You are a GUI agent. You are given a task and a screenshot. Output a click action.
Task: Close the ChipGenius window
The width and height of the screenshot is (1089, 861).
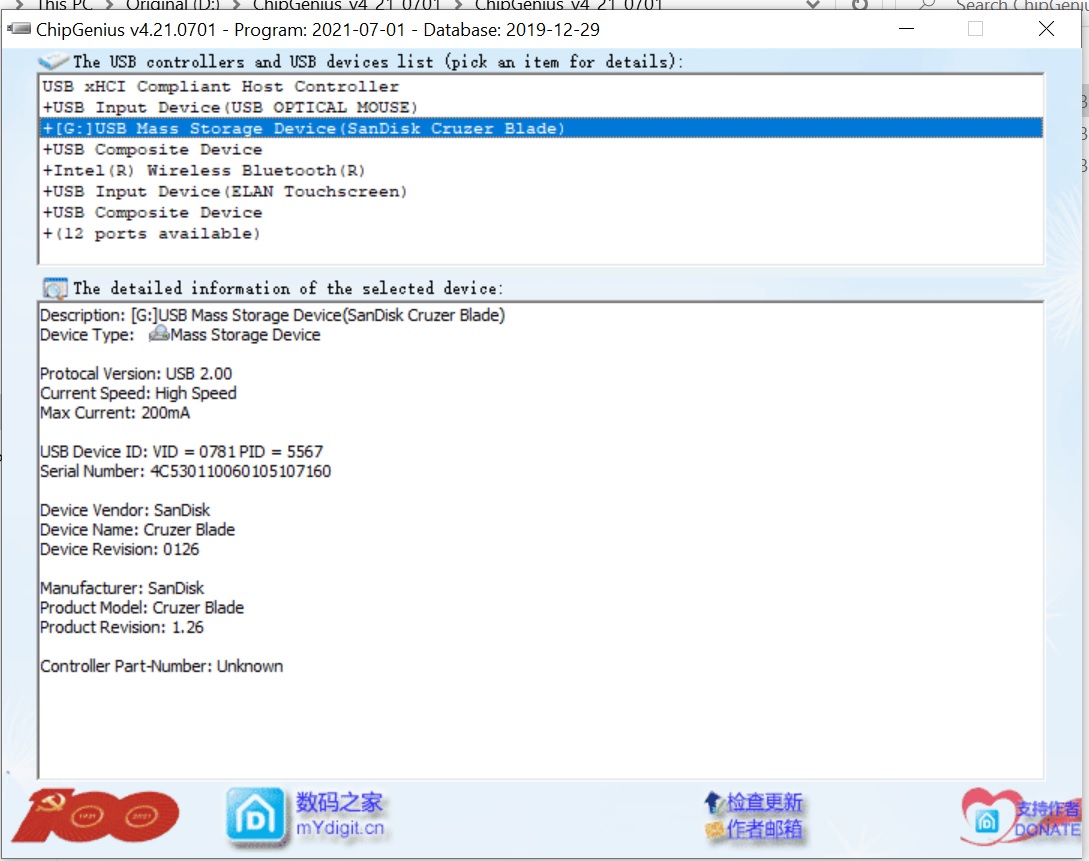click(x=1046, y=28)
